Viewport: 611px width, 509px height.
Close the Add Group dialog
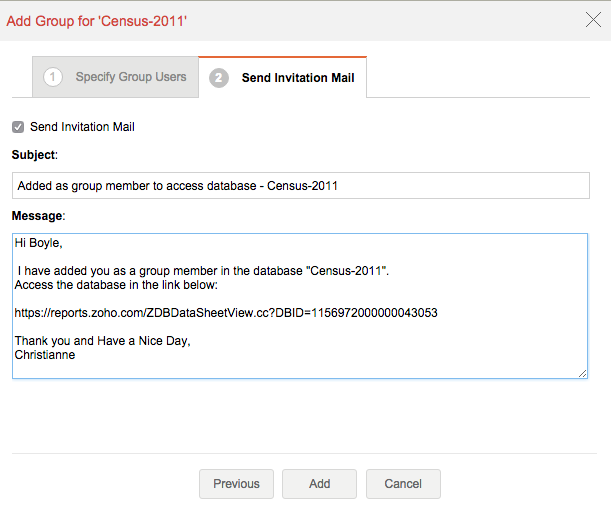click(591, 19)
